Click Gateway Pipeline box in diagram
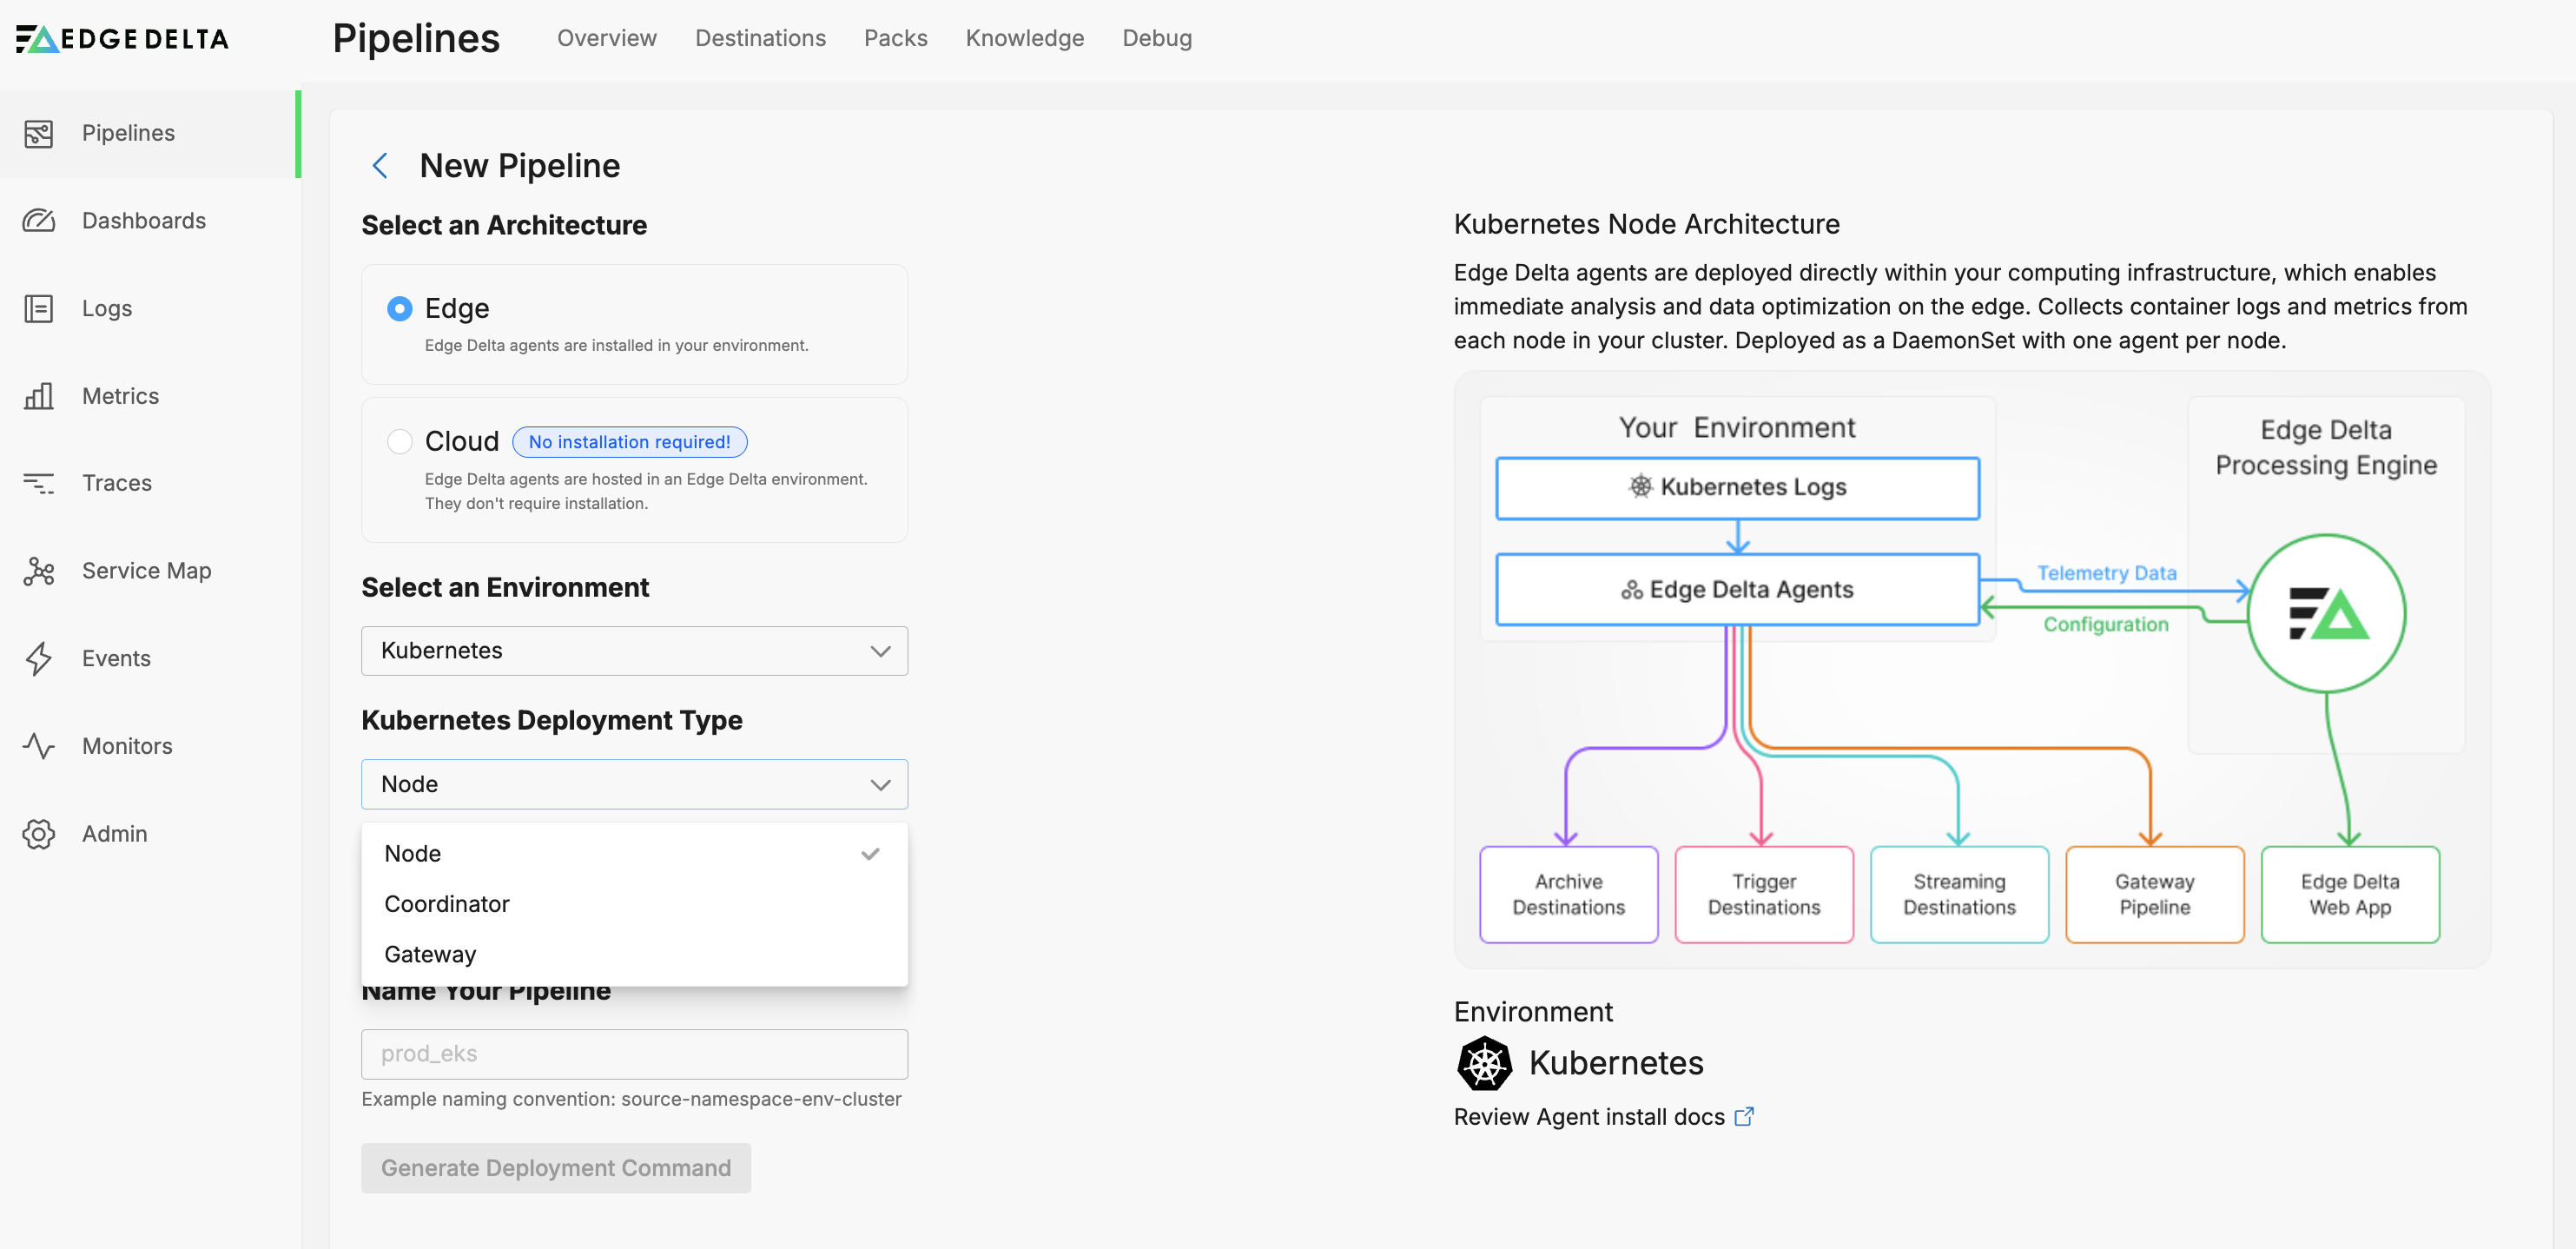This screenshot has height=1249, width=2576. click(2154, 894)
